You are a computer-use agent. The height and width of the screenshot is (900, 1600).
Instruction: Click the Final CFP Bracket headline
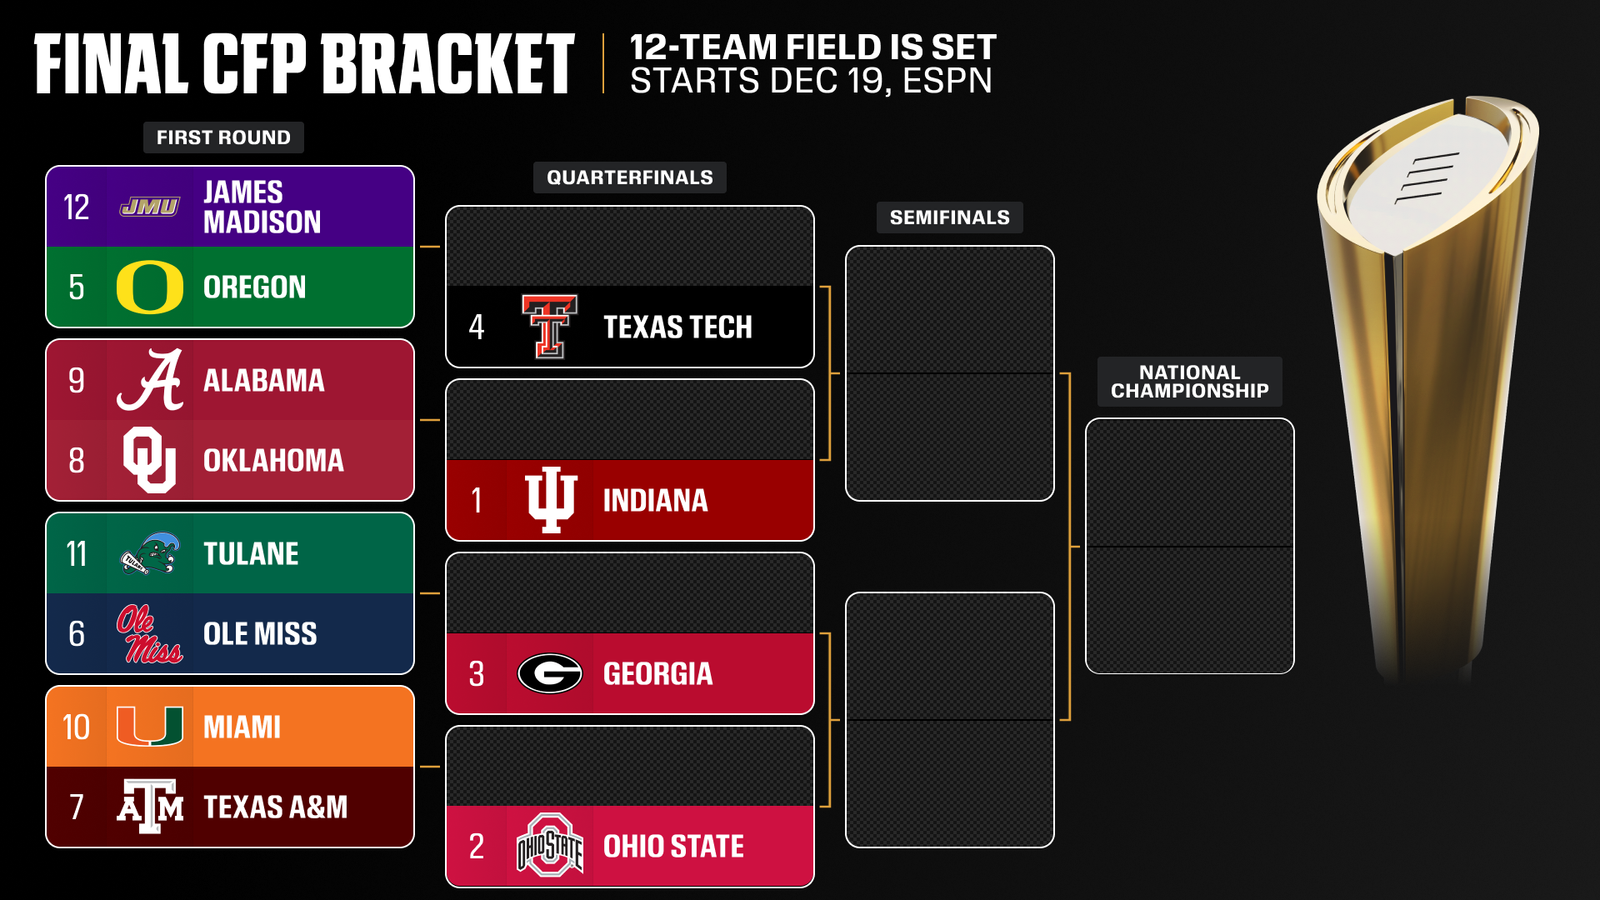[x=304, y=64]
